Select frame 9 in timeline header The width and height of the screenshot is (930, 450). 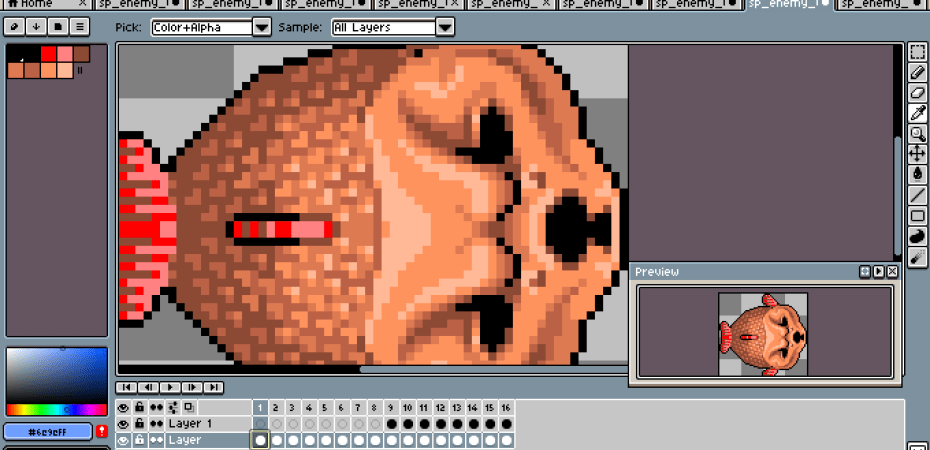[391, 408]
